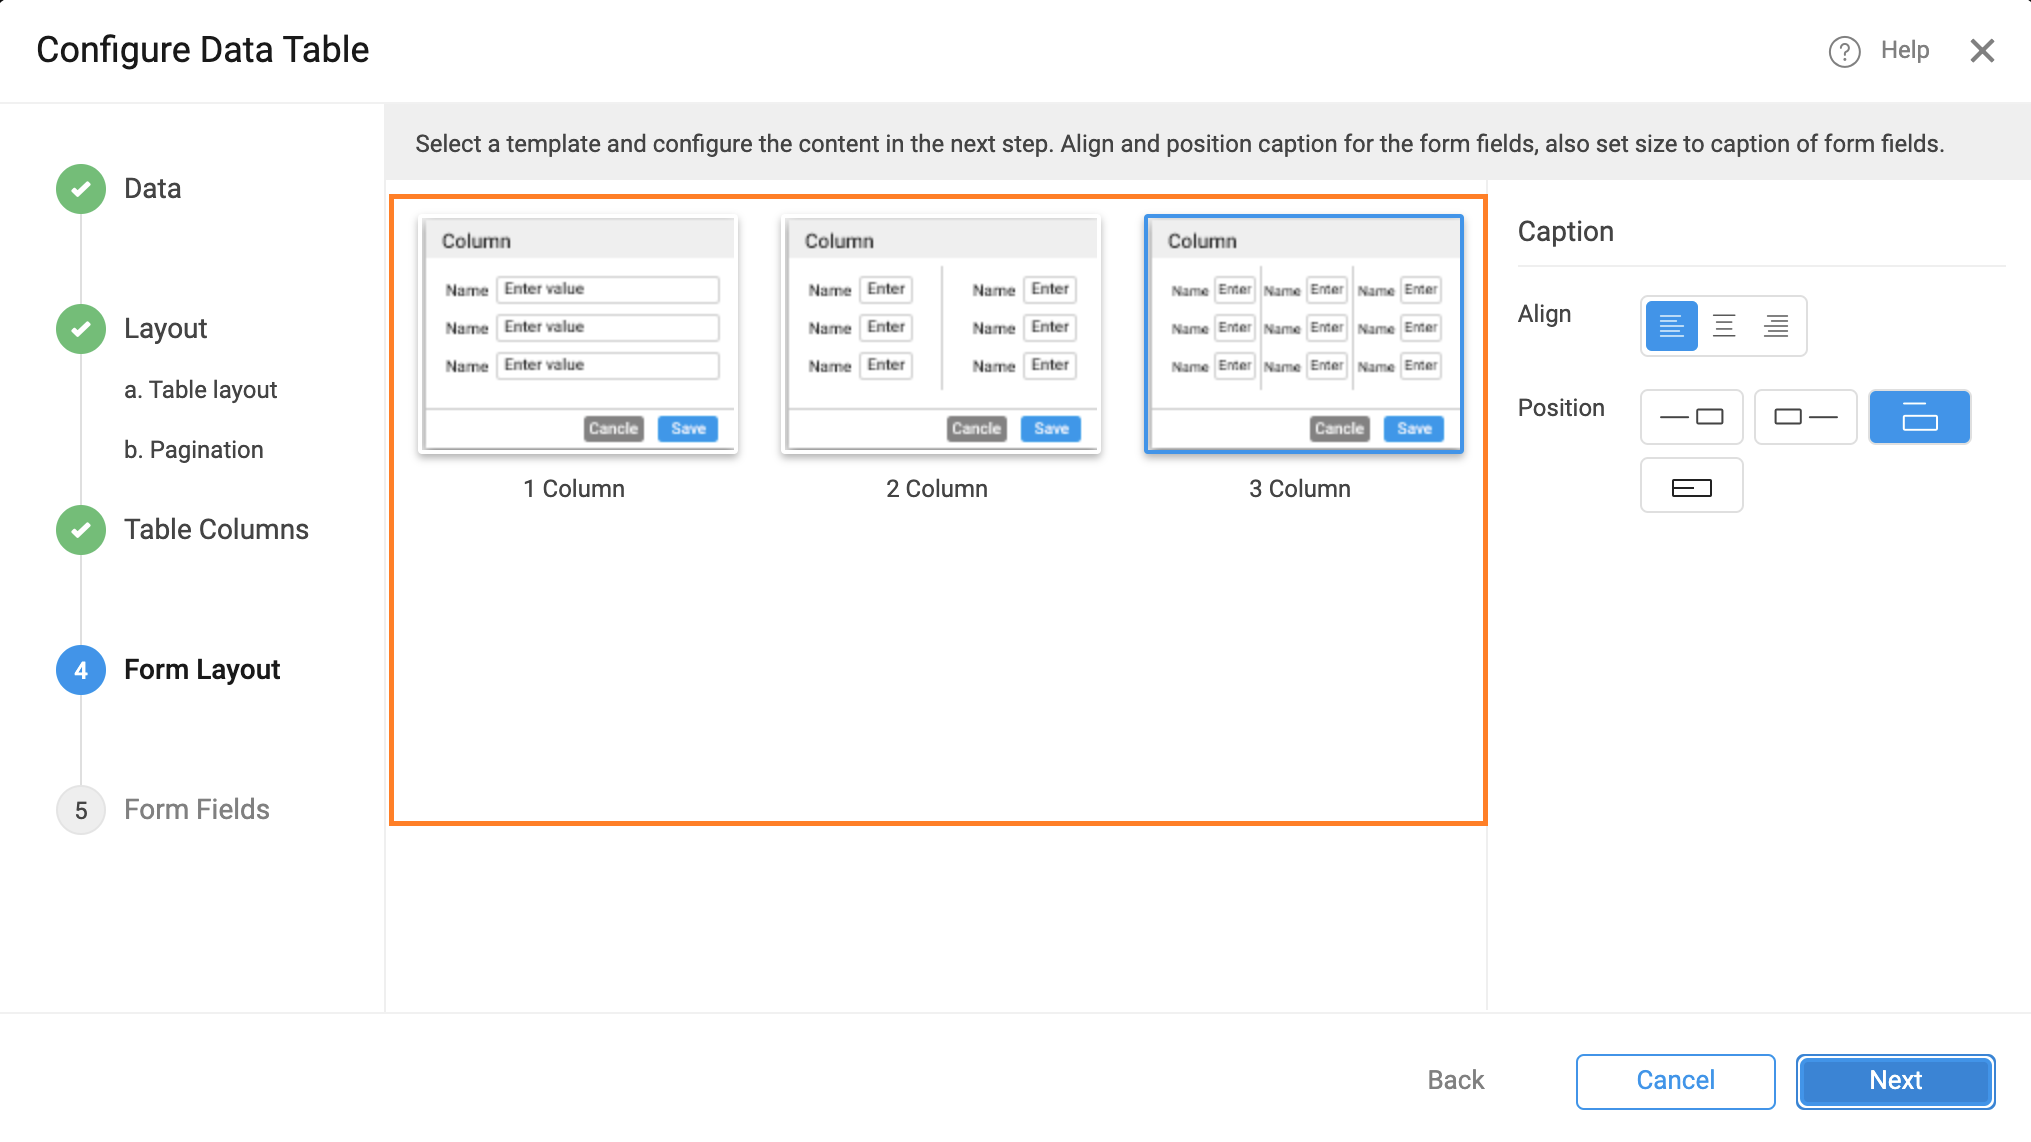Screen dimensions: 2031x1142
Task: Choose caption position right of field
Action: (1805, 417)
